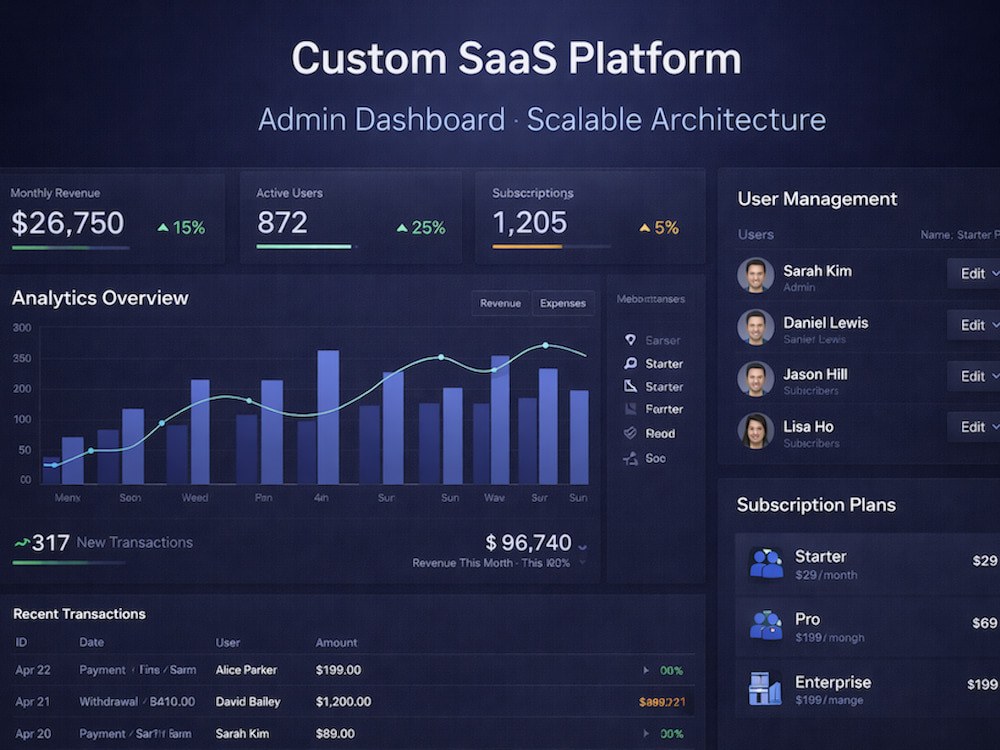Click the Users column label
The height and width of the screenshot is (750, 1000).
[x=756, y=235]
